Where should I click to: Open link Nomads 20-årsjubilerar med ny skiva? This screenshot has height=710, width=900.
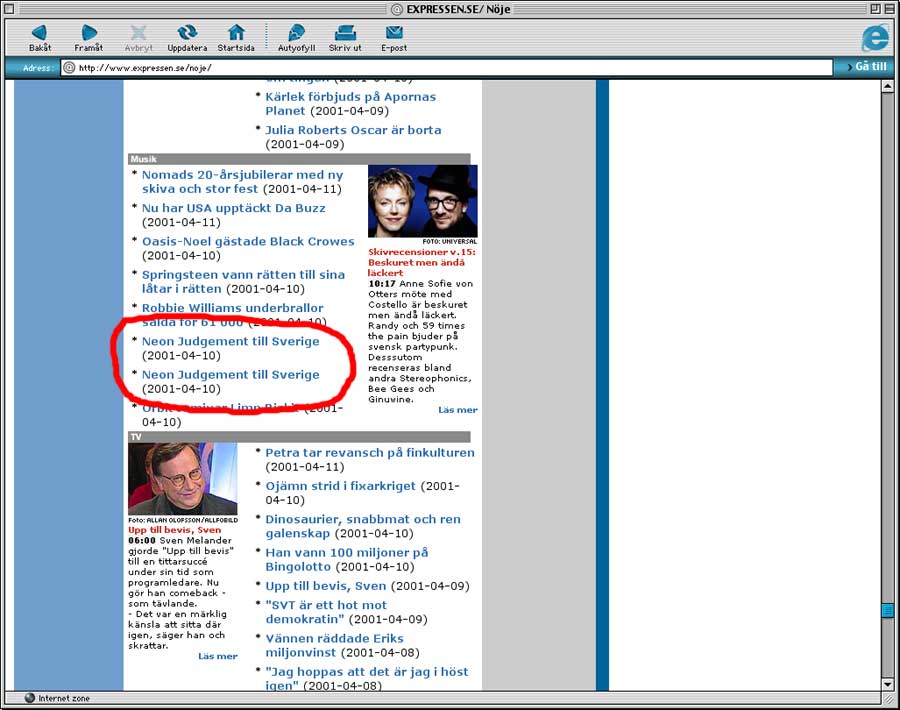coord(242,182)
